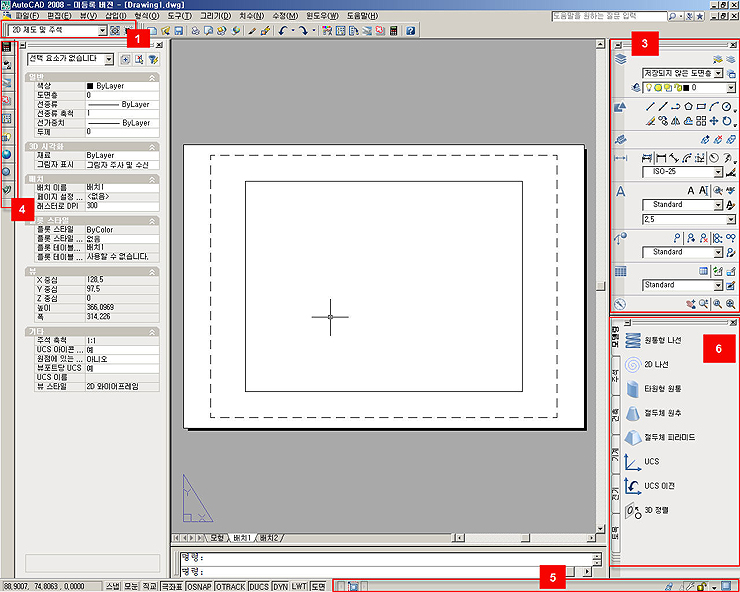Toggle 극좌표 polar tracking
Image resolution: width=740 pixels, height=592 pixels.
172,586
